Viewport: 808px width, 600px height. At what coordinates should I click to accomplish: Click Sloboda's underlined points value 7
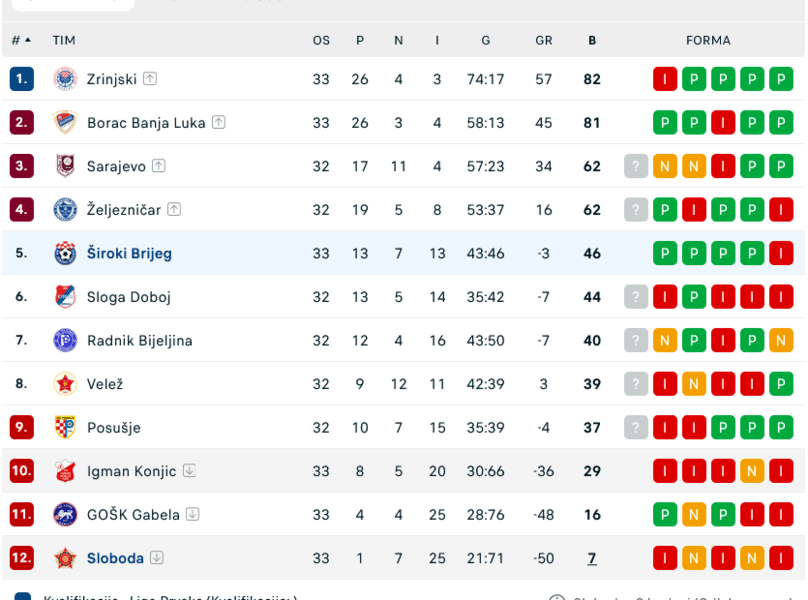click(592, 558)
